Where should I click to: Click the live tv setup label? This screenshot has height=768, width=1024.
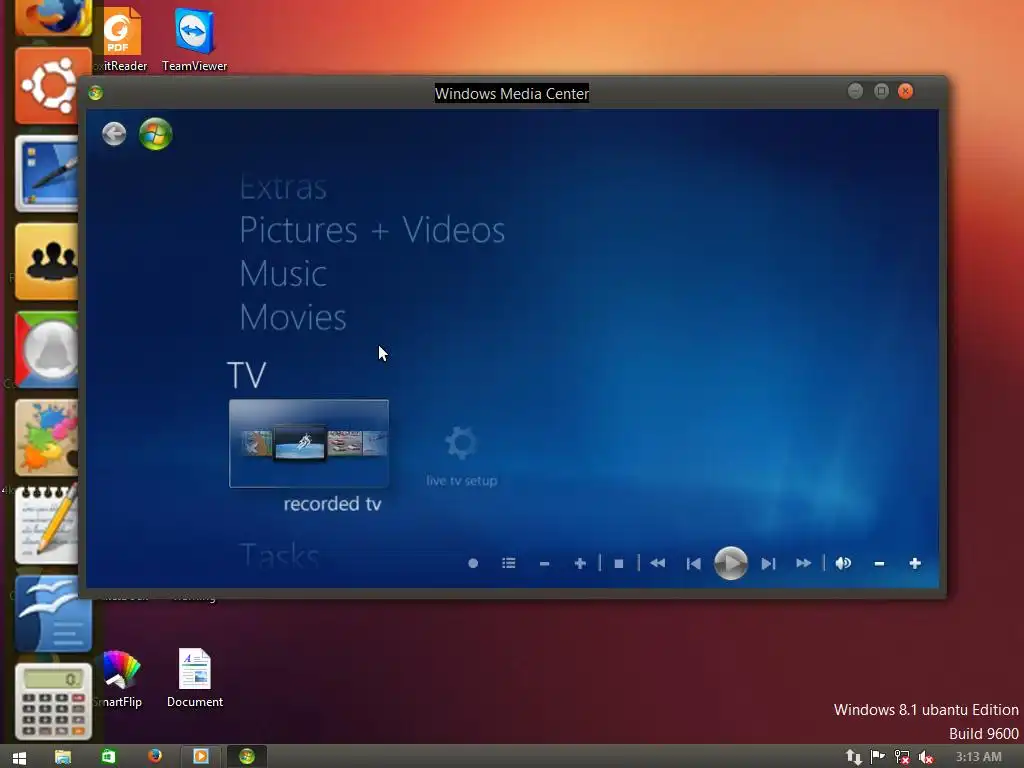click(462, 481)
